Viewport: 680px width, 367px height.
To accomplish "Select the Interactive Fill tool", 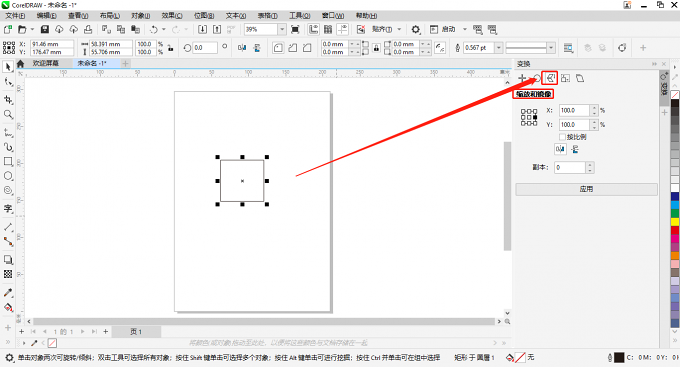I will pos(8,307).
